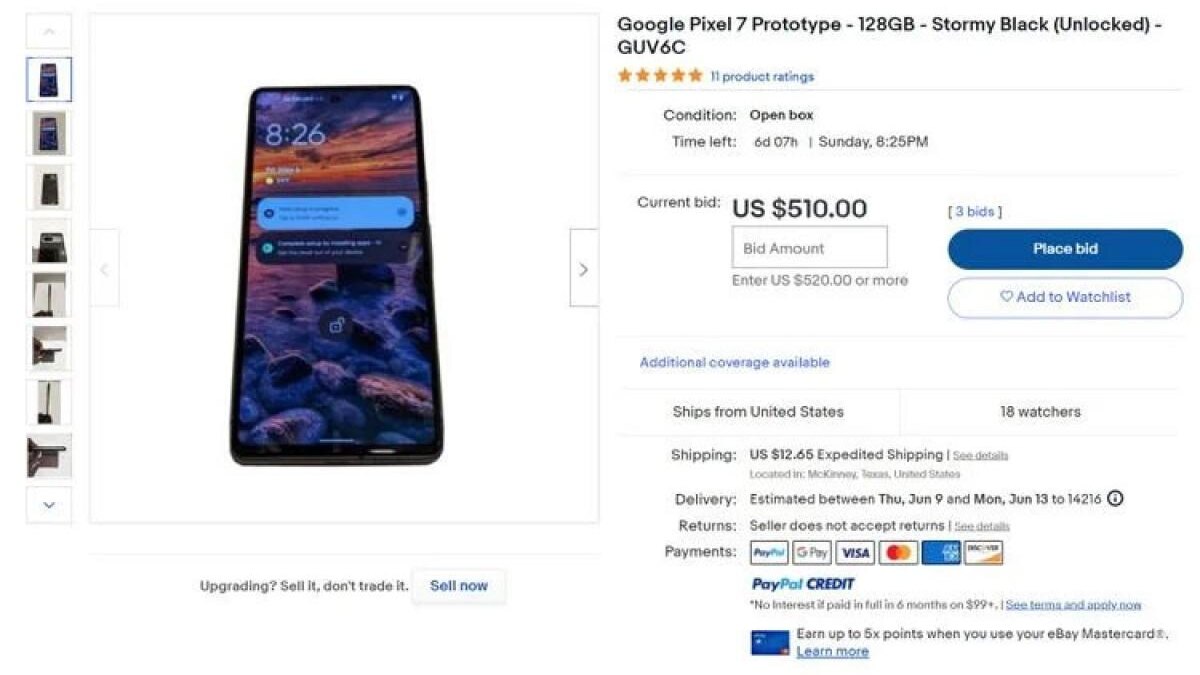The height and width of the screenshot is (675, 1200).
Task: Click the five-star rating stars
Action: [x=659, y=74]
